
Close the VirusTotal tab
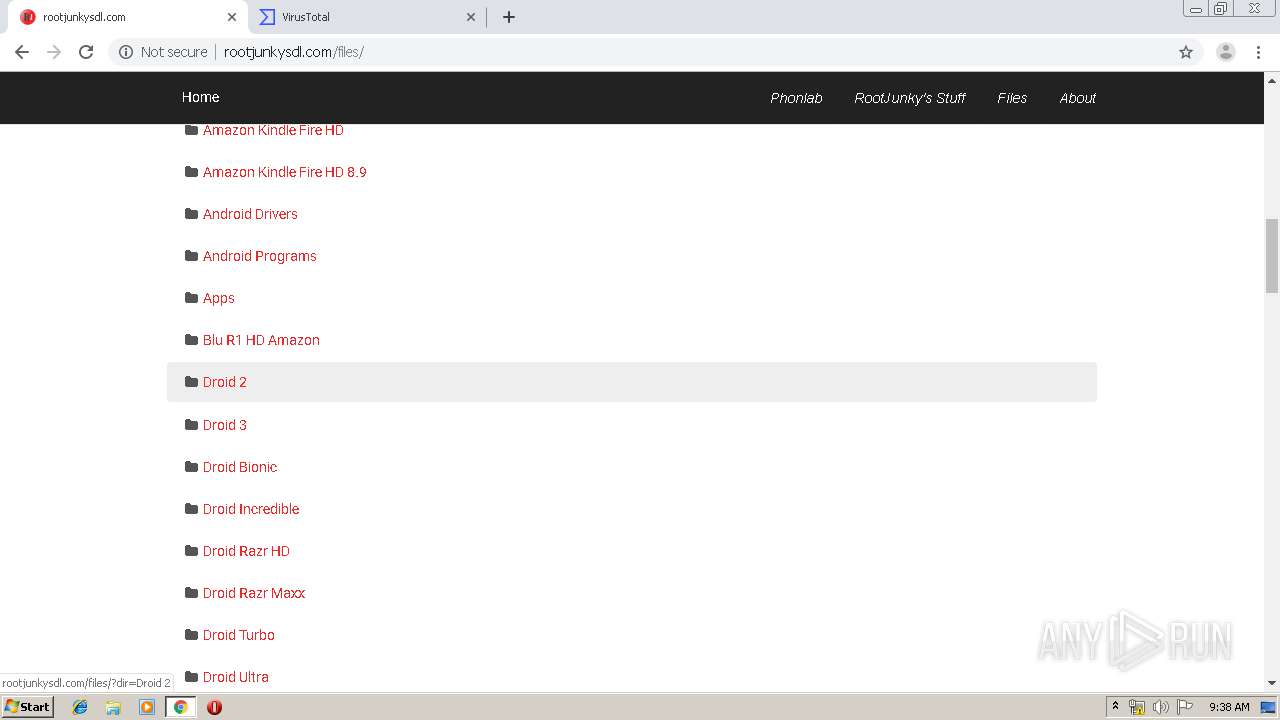click(472, 17)
